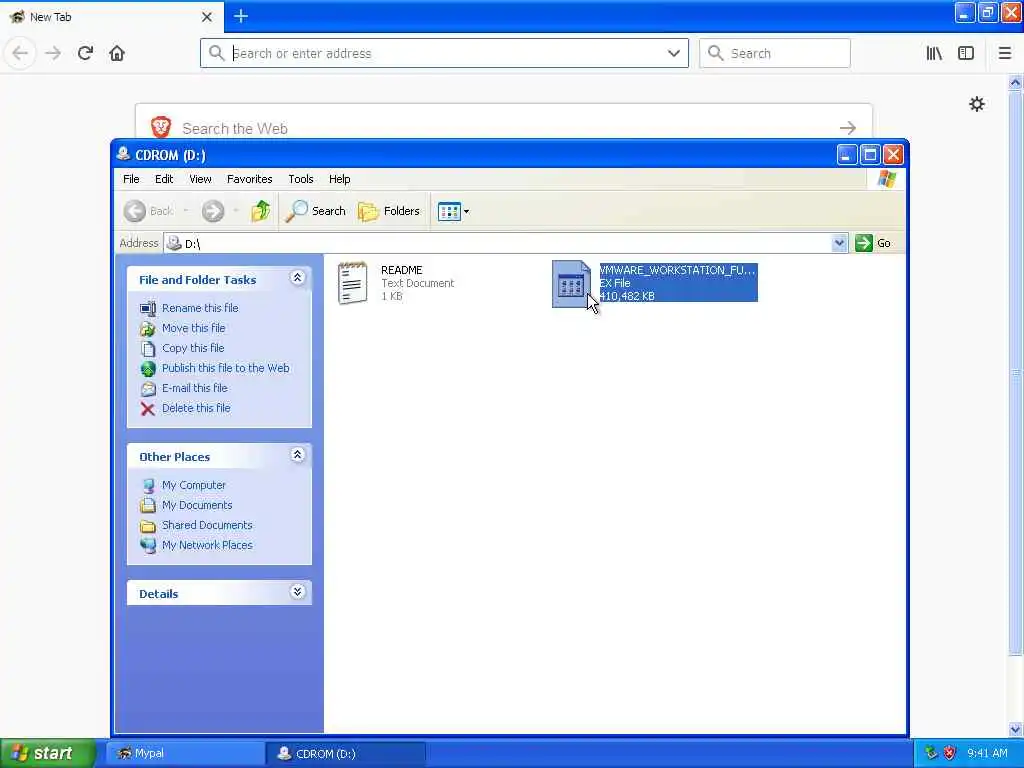Screen dimensions: 1024x768
Task: Open the Tools menu
Action: pos(301,179)
